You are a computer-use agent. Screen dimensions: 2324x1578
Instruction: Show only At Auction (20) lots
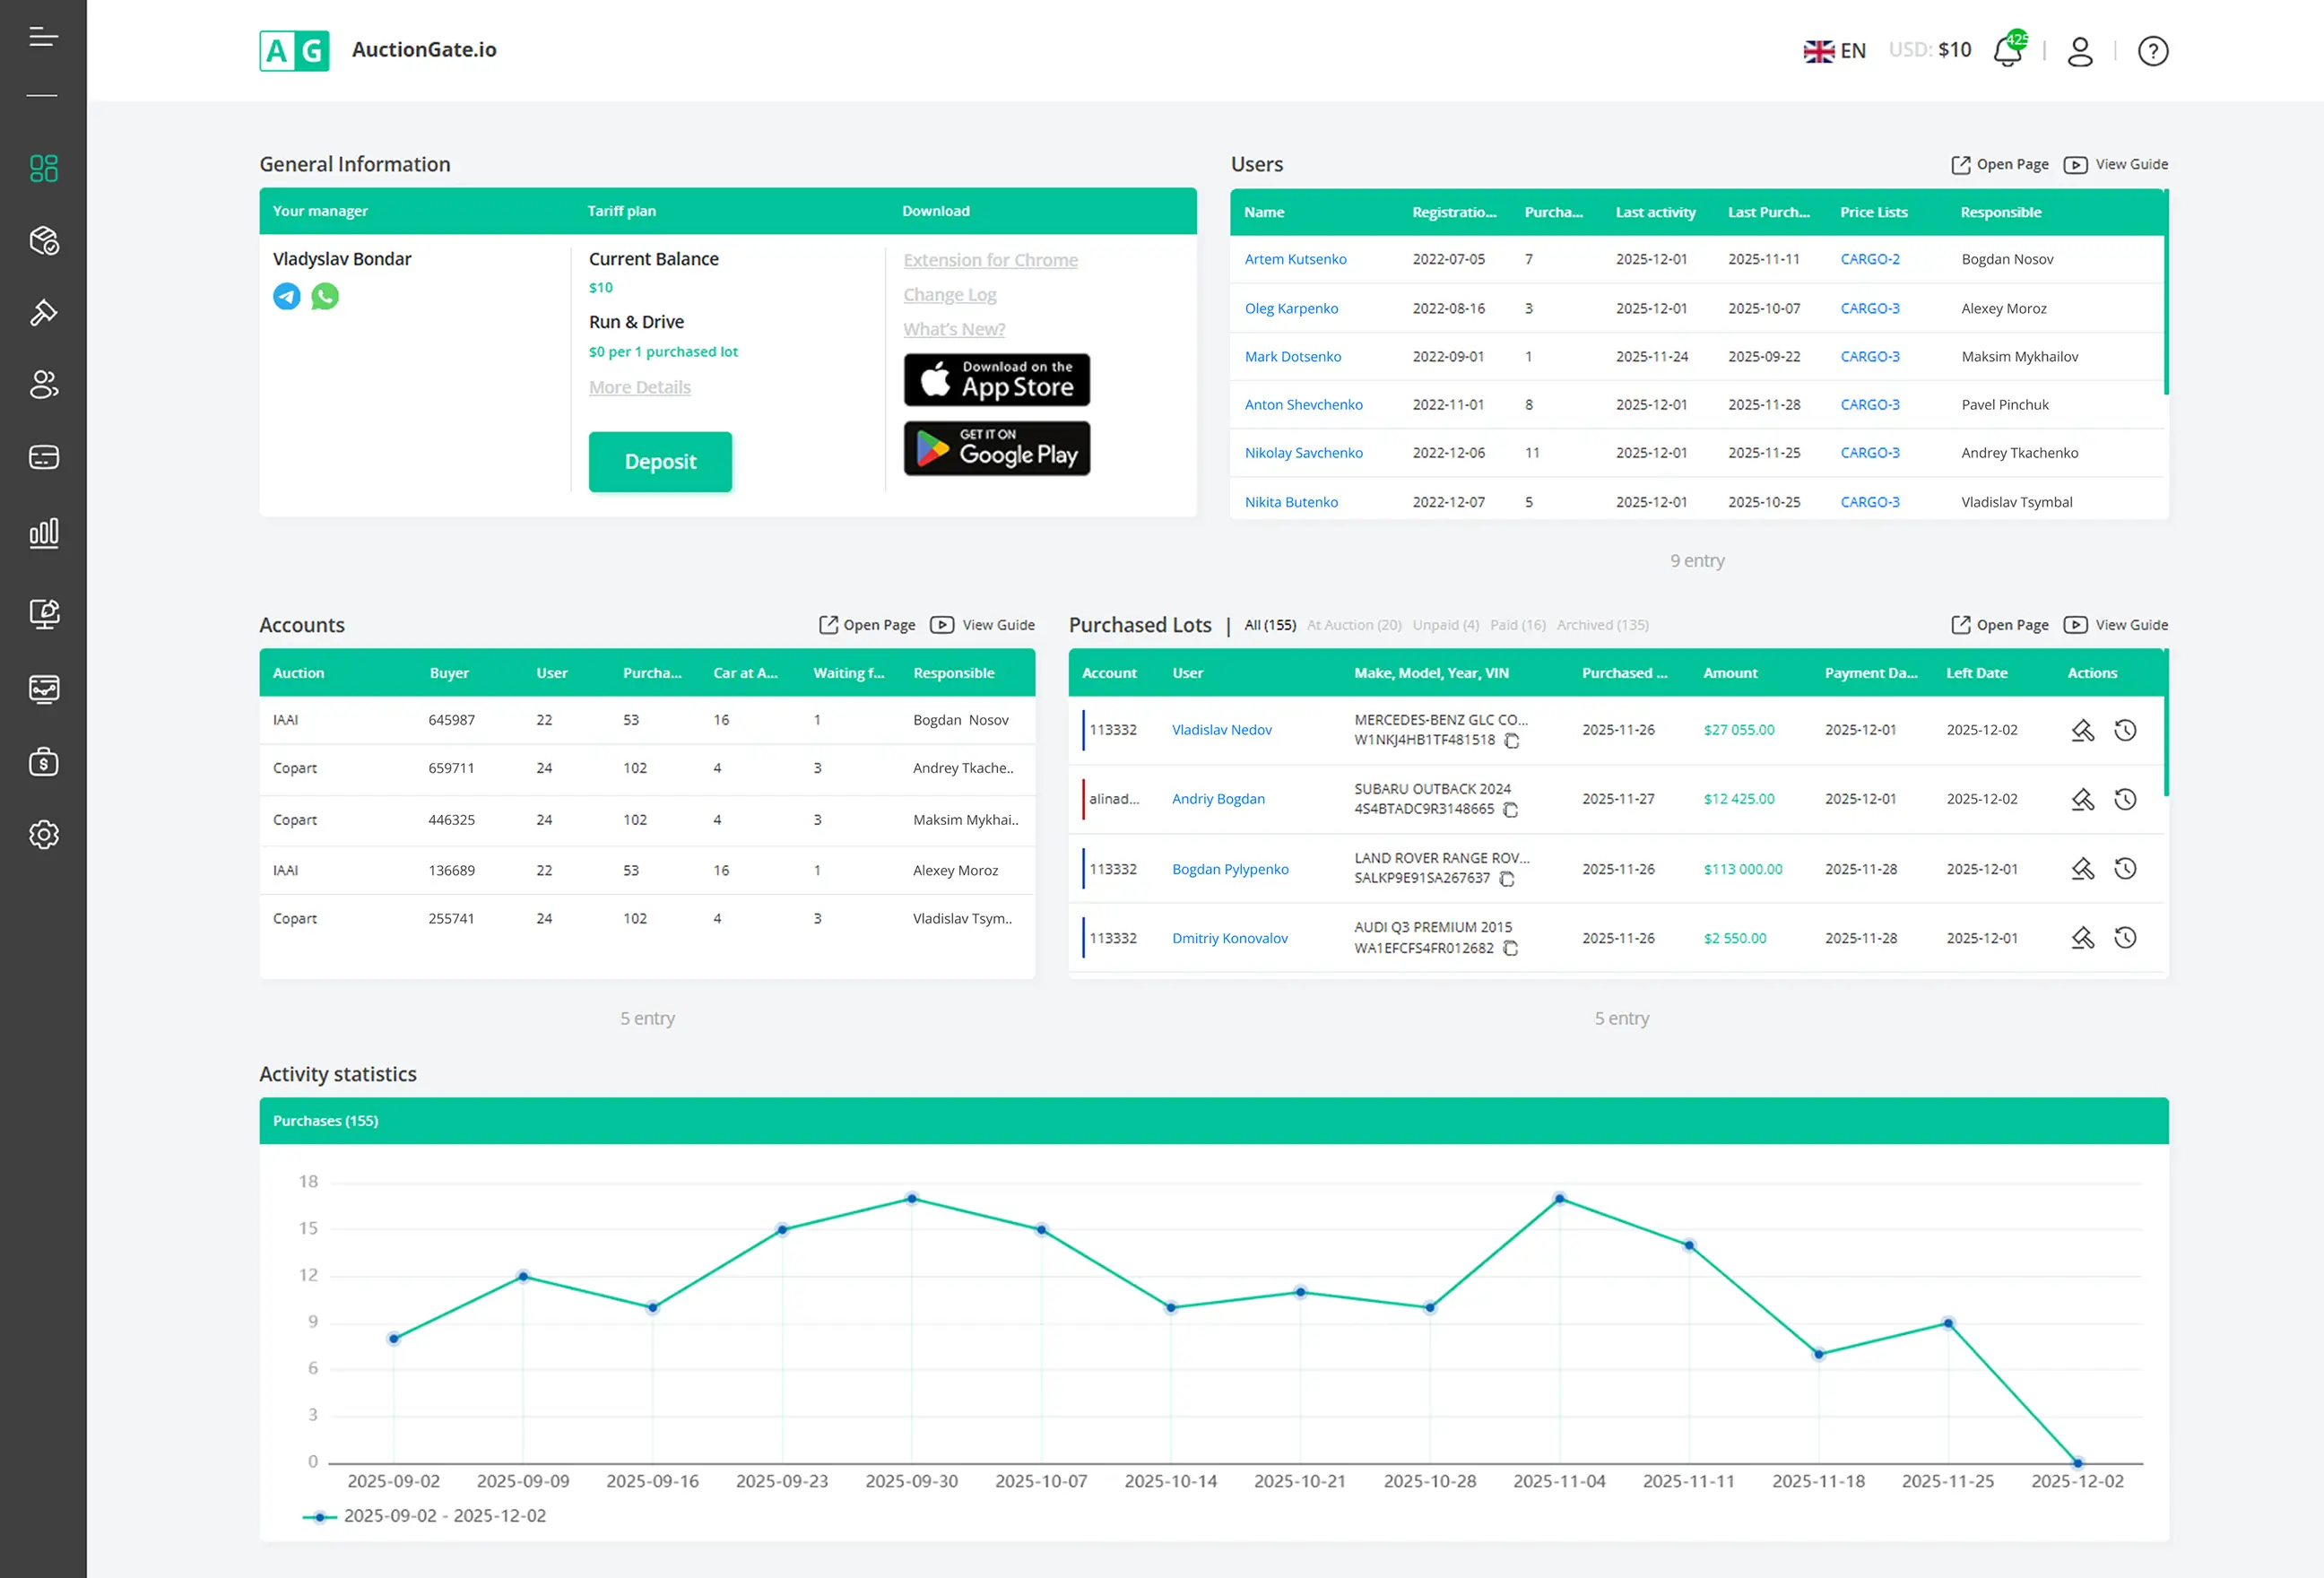click(x=1354, y=624)
